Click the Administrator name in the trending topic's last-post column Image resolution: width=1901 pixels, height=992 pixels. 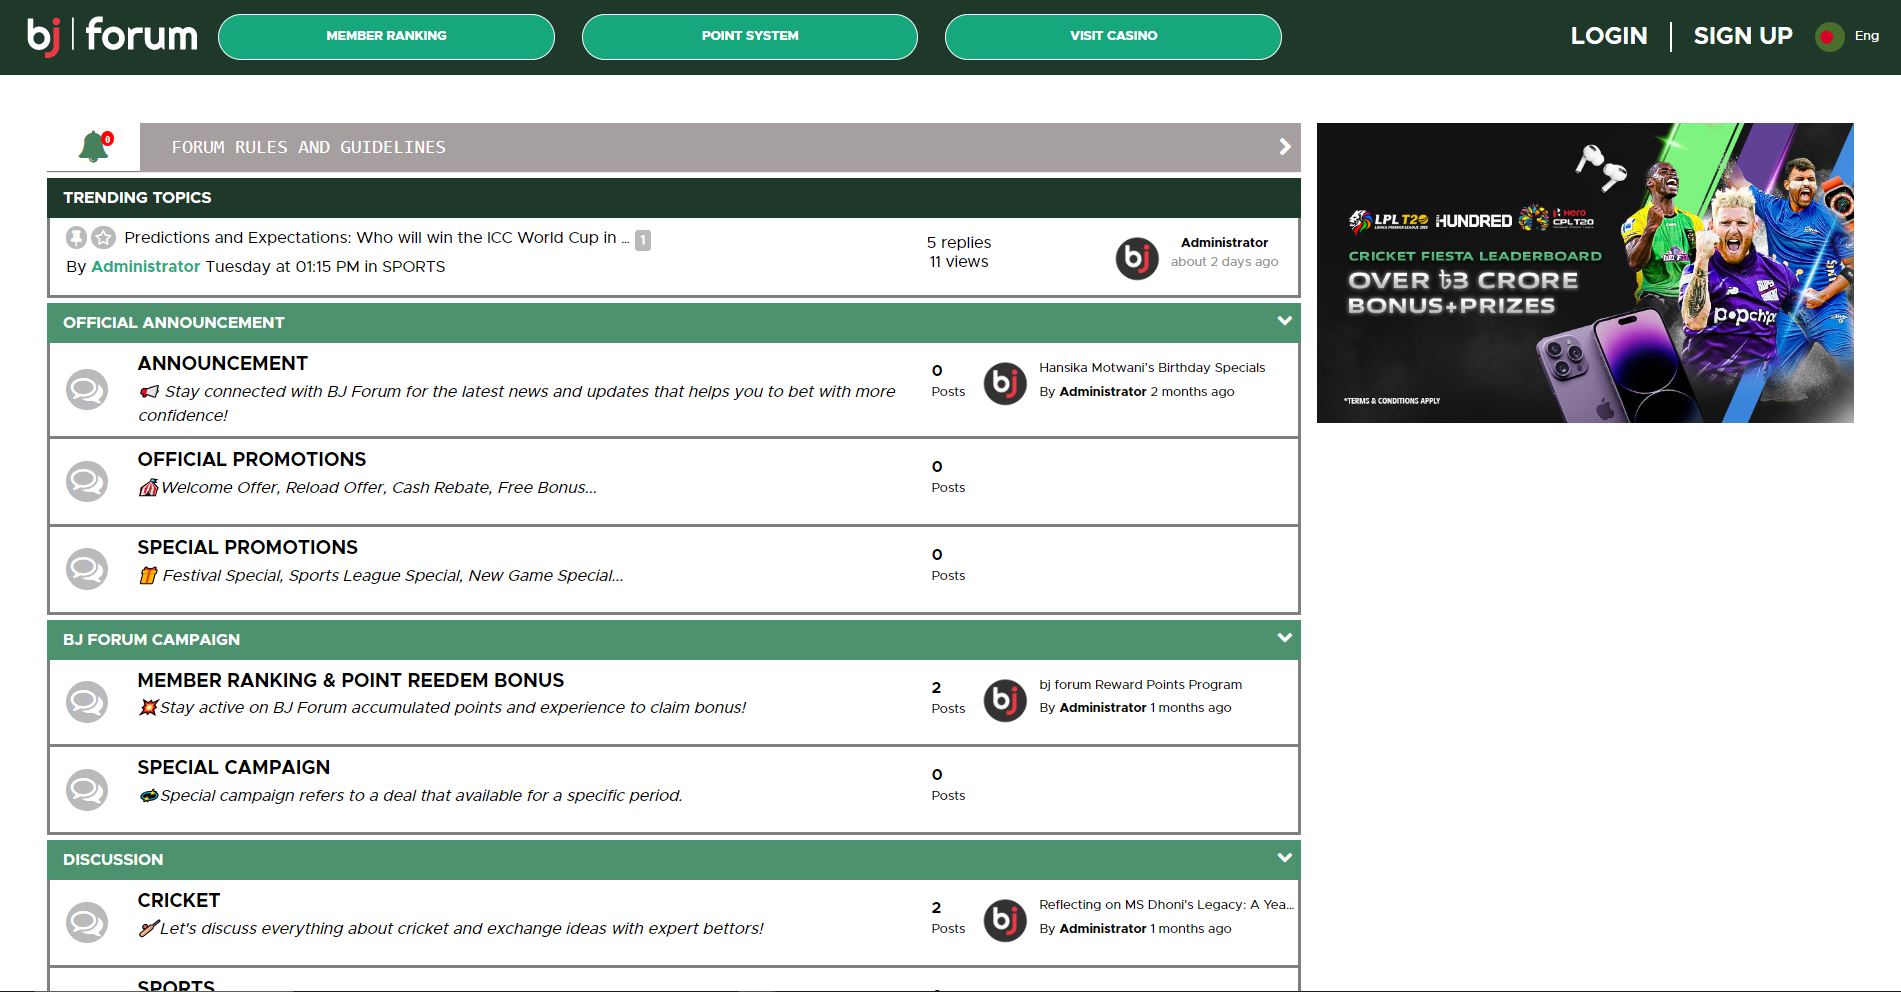tap(1224, 243)
